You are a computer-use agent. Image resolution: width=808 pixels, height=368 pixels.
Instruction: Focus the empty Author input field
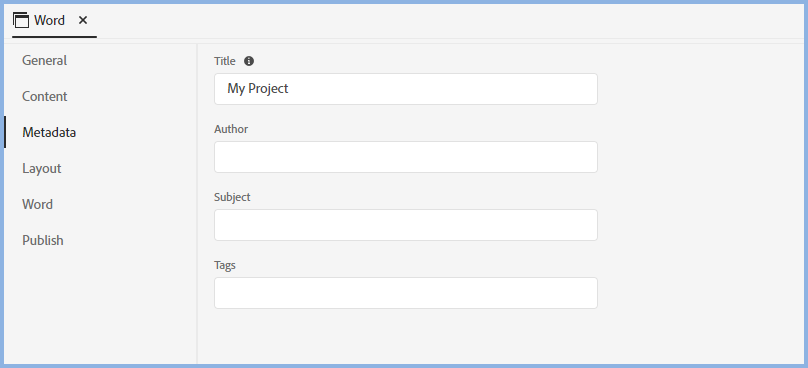click(406, 157)
